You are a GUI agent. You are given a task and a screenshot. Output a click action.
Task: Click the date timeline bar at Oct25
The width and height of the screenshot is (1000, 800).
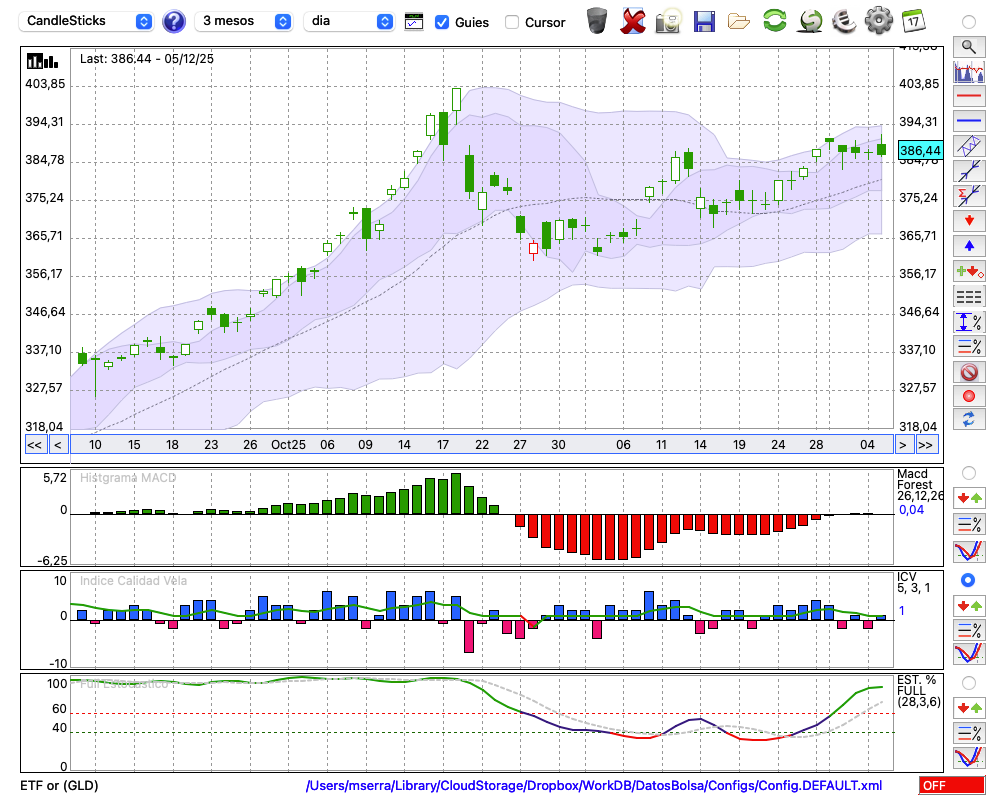click(288, 445)
